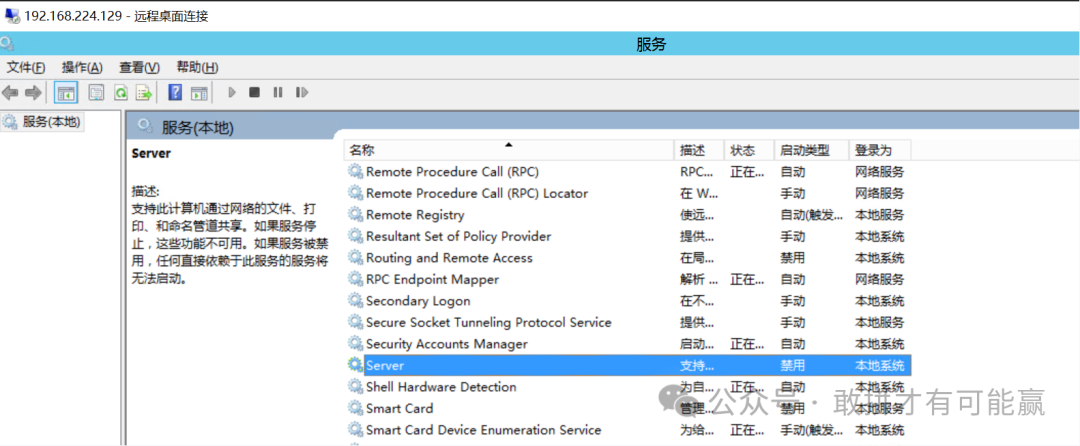Open the 操作(A) menu
Screen dimensions: 1080x446
click(x=82, y=67)
